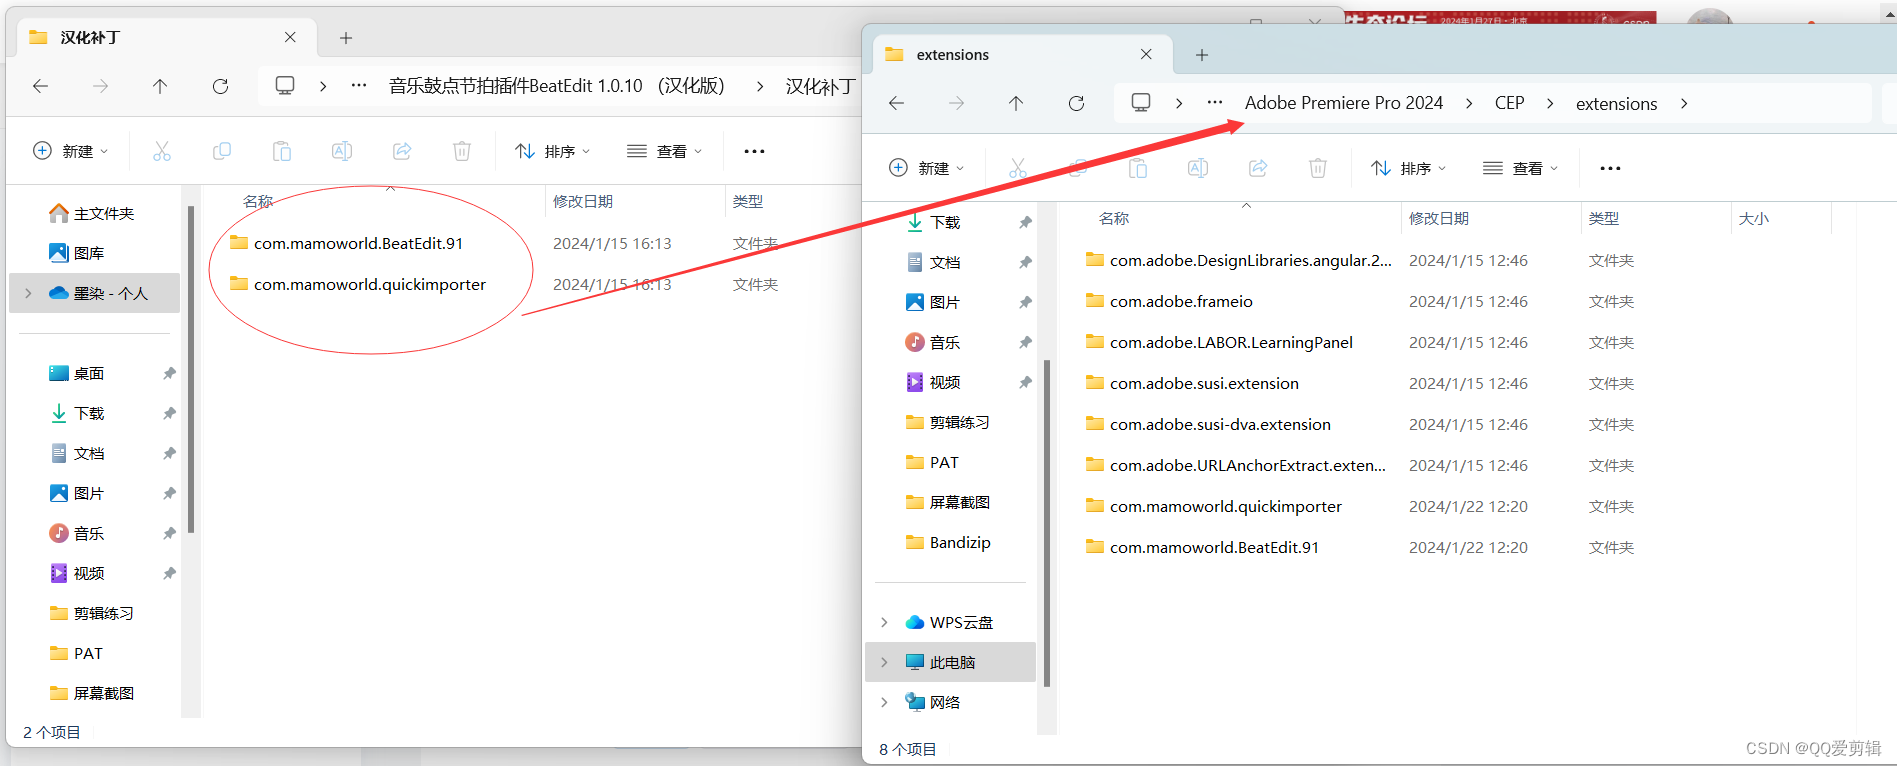
Task: Click Forward arrow in 汉化补丁 window
Action: [x=101, y=86]
